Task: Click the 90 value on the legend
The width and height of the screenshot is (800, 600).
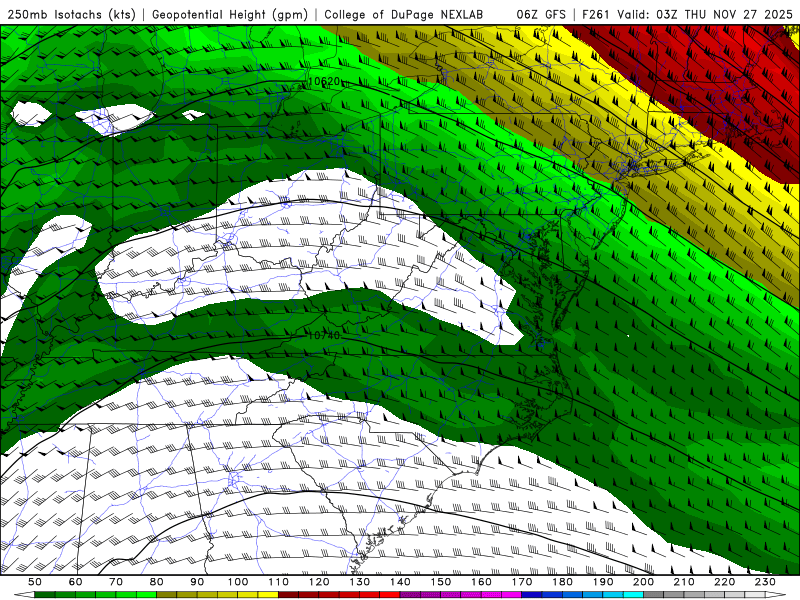Action: coord(197,582)
